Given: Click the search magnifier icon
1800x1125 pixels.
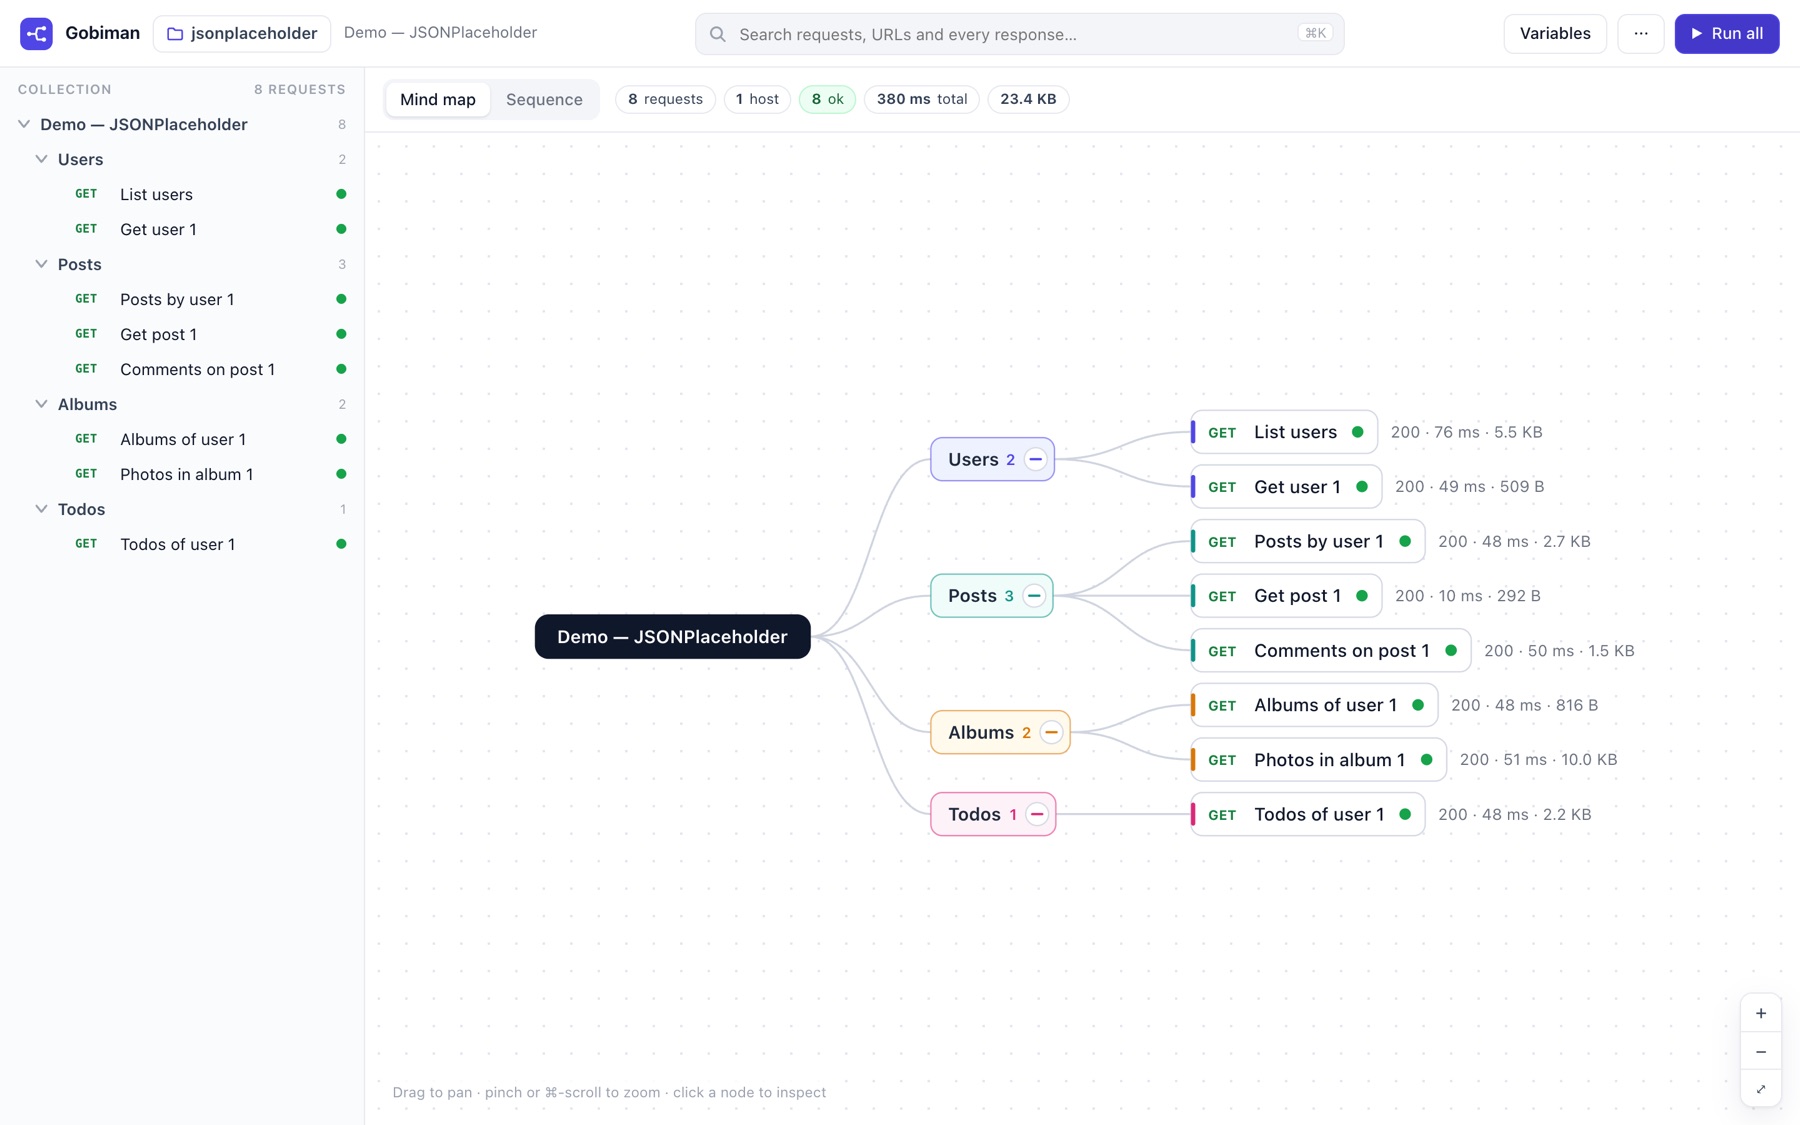Looking at the screenshot, I should click(x=718, y=34).
